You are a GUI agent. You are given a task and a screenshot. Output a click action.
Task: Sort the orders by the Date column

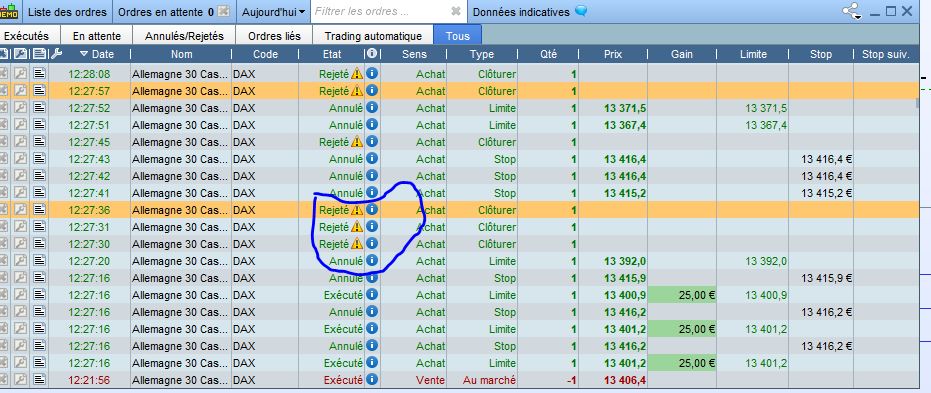[97, 54]
